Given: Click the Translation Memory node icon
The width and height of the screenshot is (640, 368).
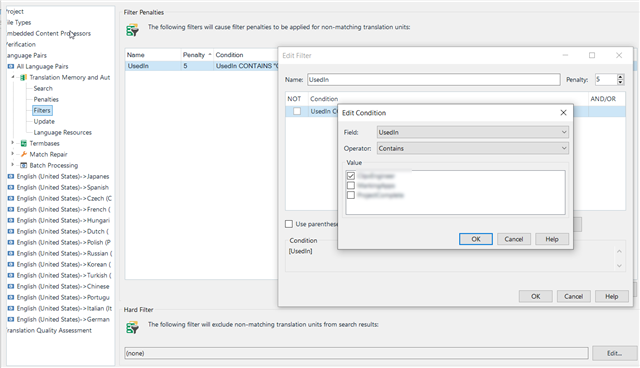Looking at the screenshot, I should click(23, 77).
